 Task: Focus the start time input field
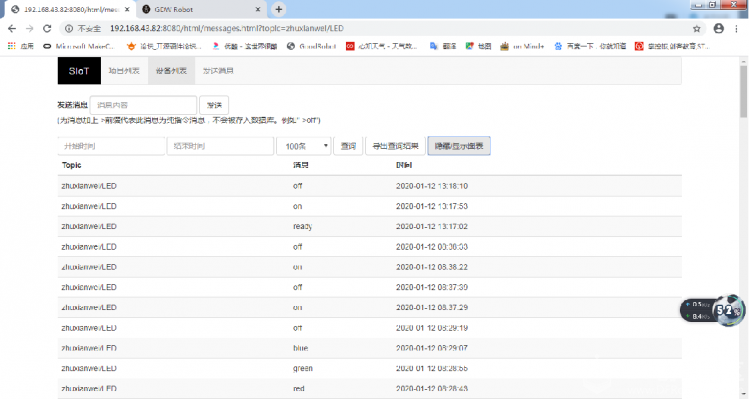point(111,146)
